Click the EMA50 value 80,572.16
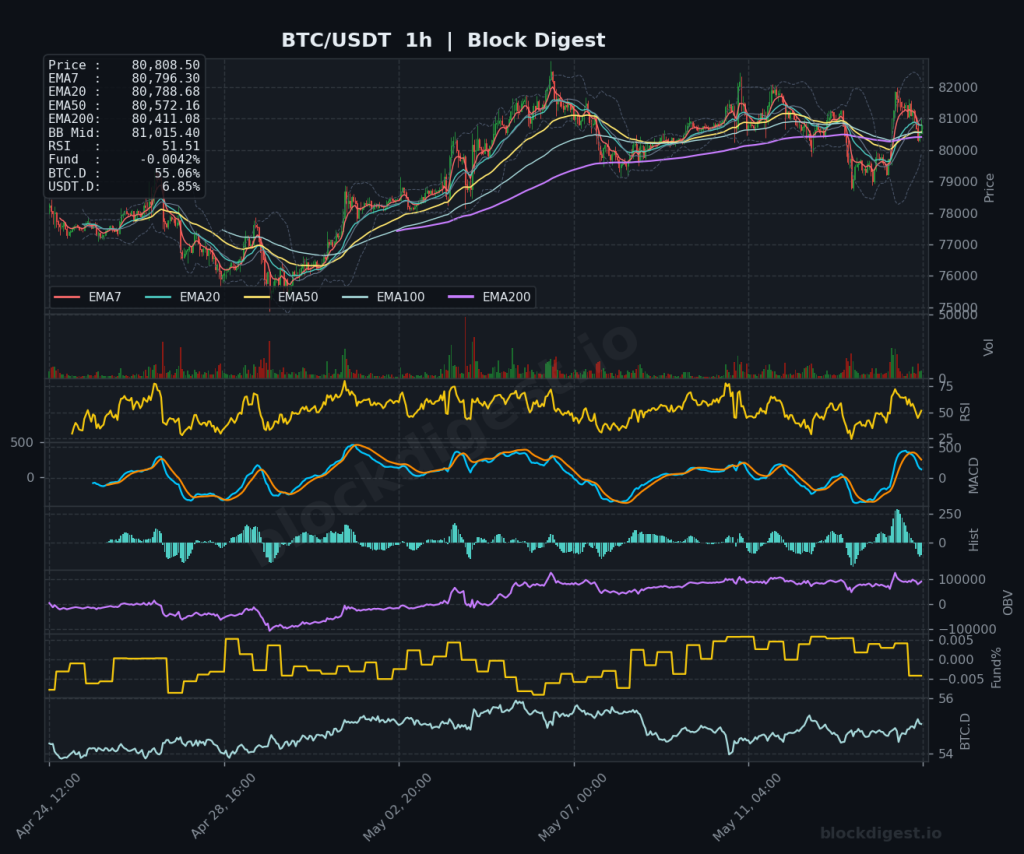Screen dimensions: 1024x854 (x=165, y=106)
